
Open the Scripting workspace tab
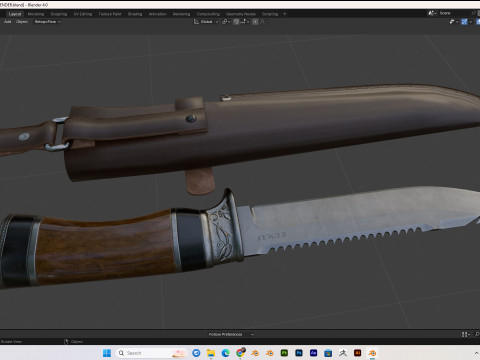pos(270,14)
